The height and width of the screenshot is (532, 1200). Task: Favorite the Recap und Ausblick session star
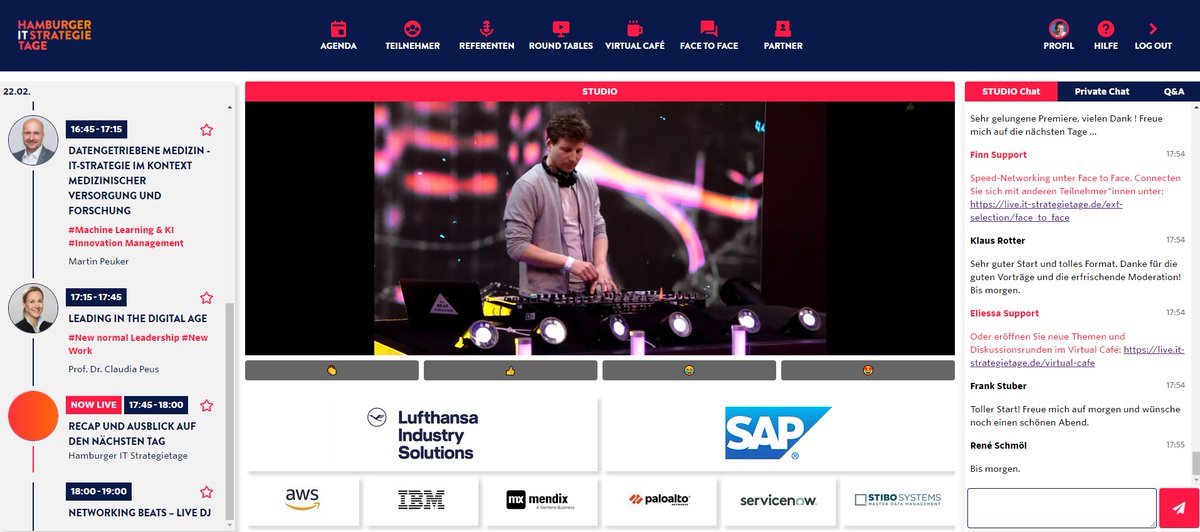tap(206, 405)
